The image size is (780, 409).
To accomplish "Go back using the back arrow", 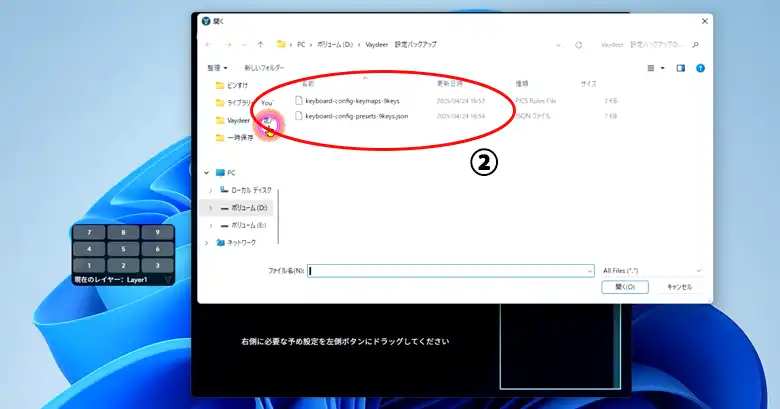I will coord(209,45).
